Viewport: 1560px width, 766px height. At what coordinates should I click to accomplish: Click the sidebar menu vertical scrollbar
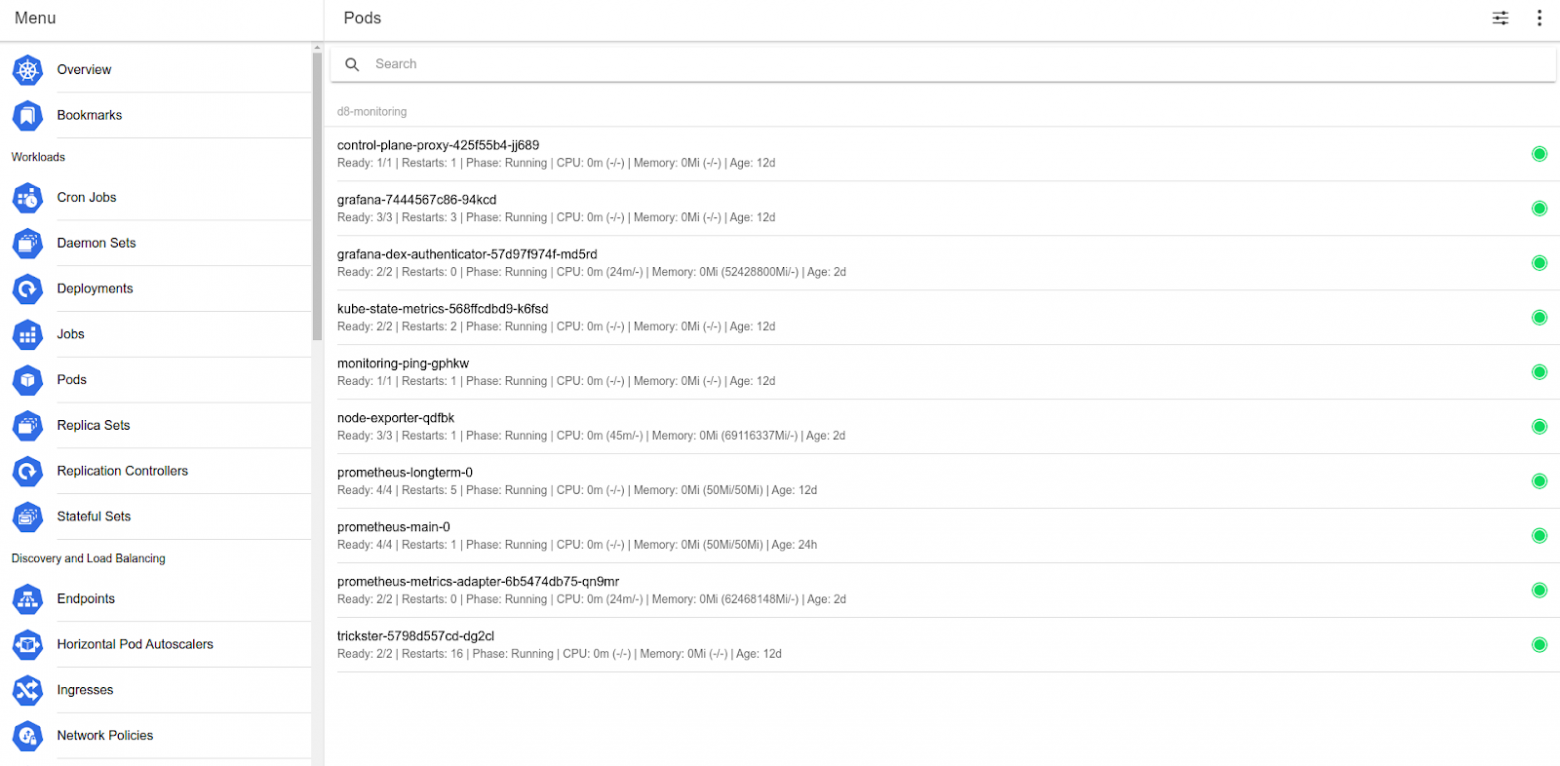(x=317, y=200)
